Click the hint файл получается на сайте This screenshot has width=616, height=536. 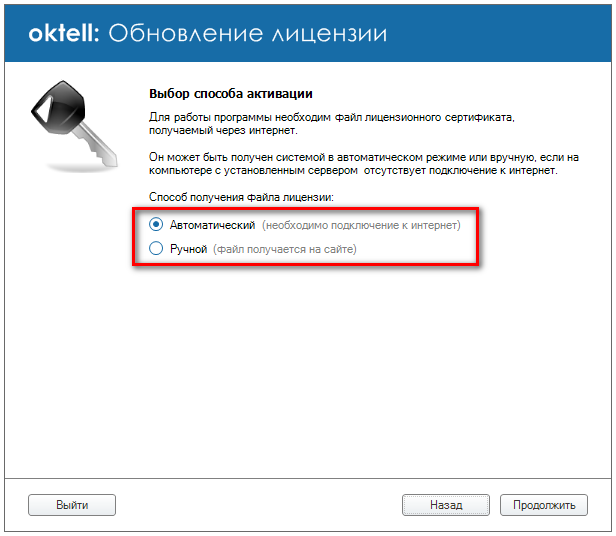click(x=284, y=249)
